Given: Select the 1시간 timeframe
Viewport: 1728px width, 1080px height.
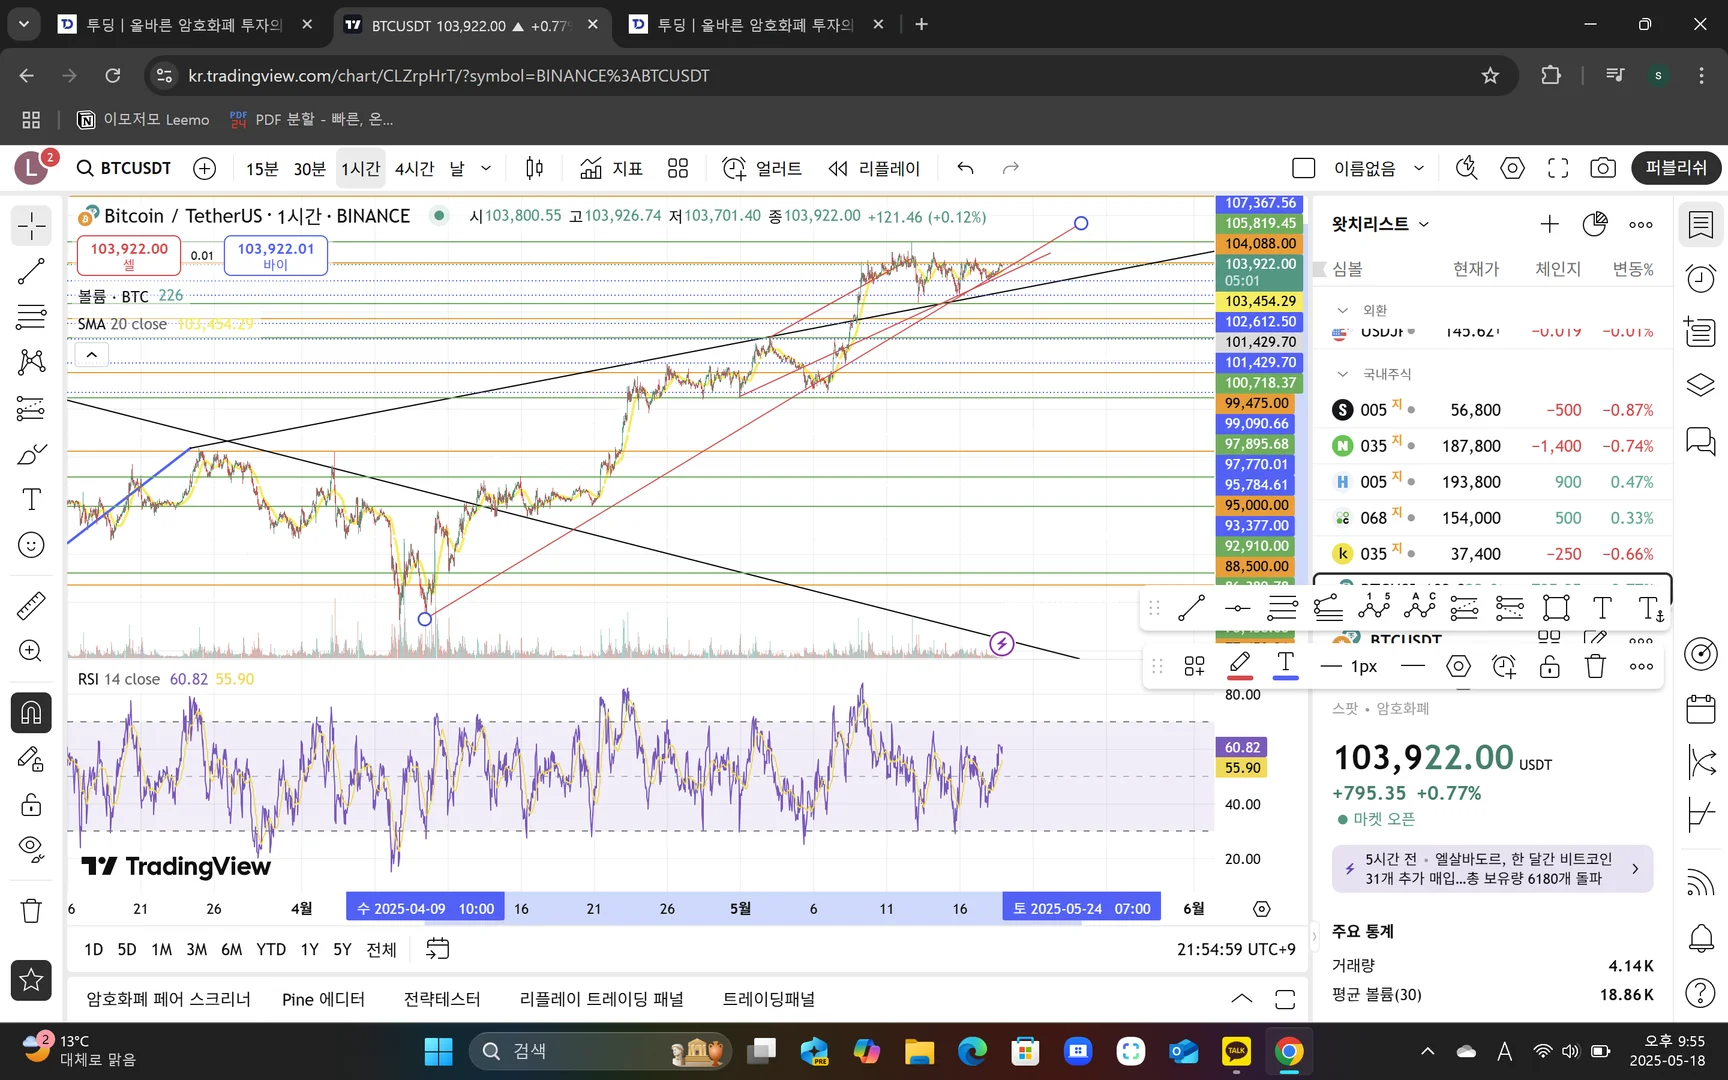Looking at the screenshot, I should click(x=360, y=168).
